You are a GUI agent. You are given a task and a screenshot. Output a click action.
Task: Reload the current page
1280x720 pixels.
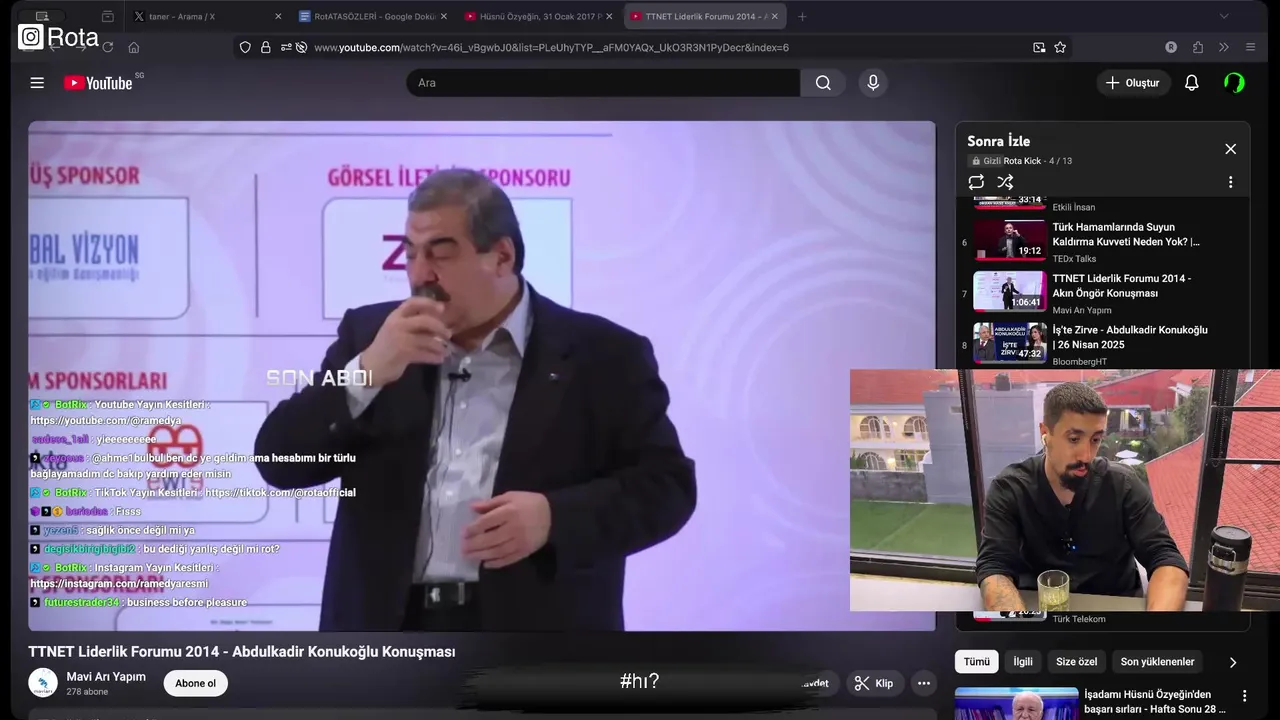(107, 47)
